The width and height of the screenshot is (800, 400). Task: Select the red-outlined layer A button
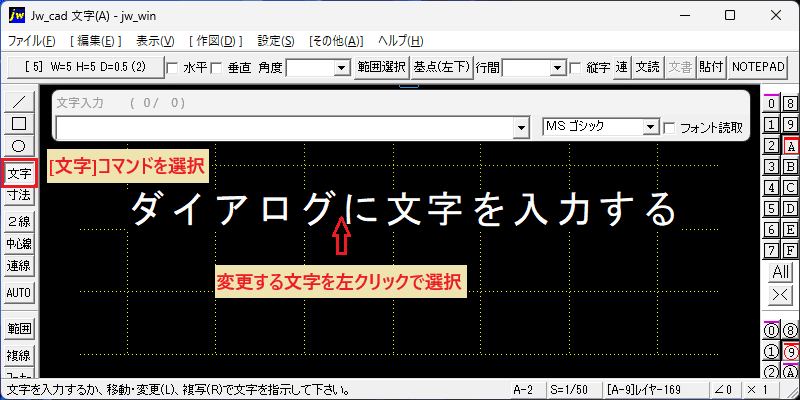coord(790,146)
